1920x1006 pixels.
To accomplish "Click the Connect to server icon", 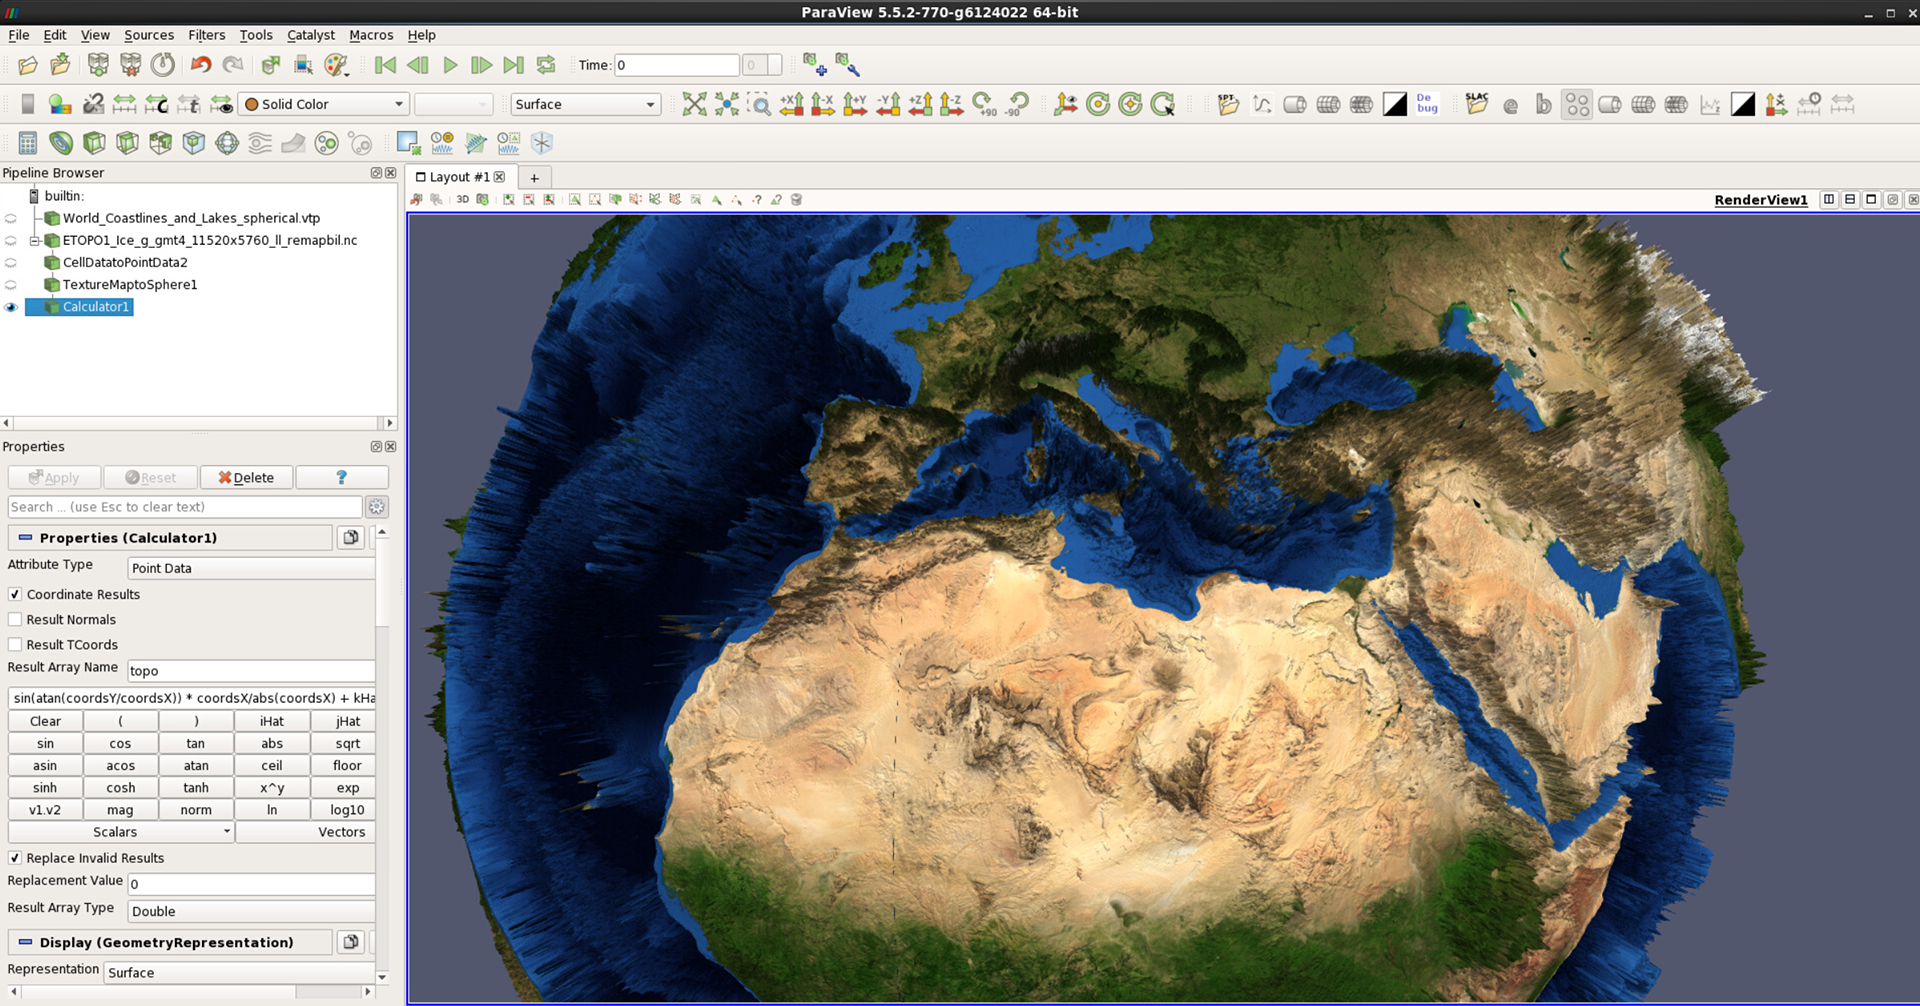I will 98,65.
